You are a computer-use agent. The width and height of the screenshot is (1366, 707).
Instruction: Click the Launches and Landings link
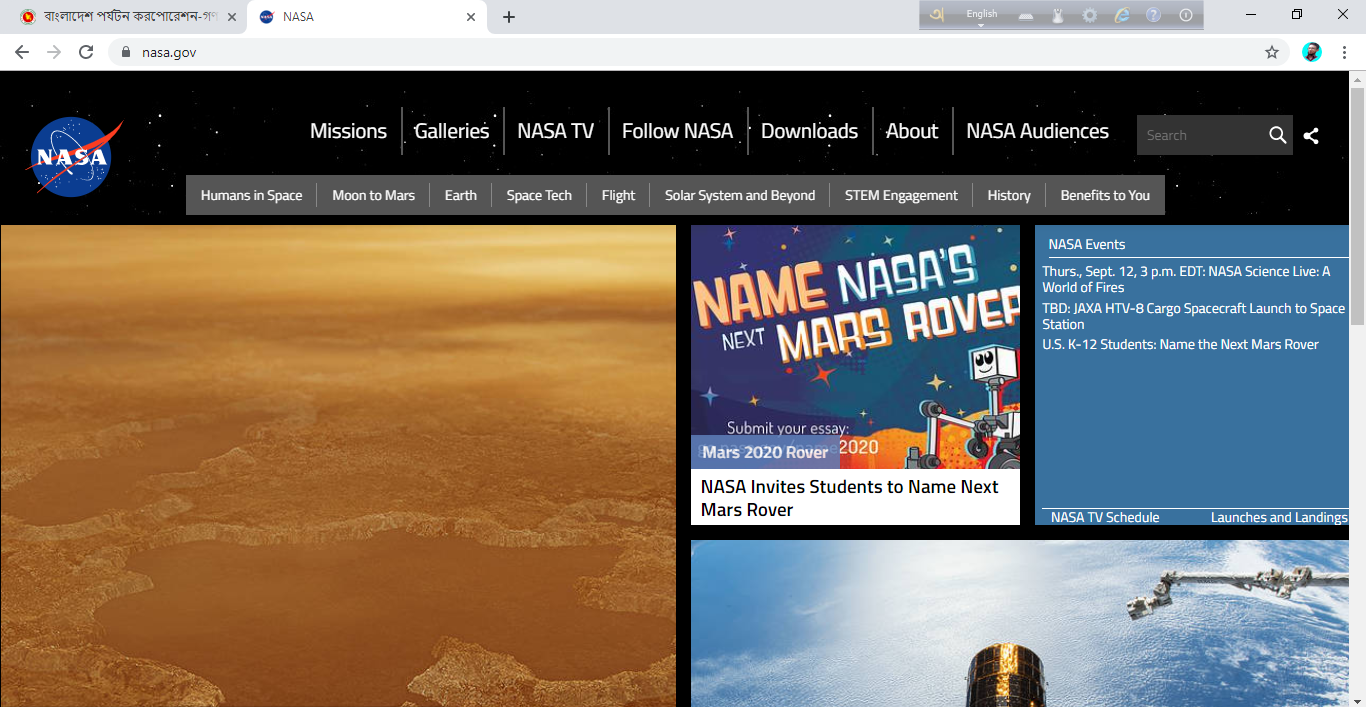[1279, 517]
